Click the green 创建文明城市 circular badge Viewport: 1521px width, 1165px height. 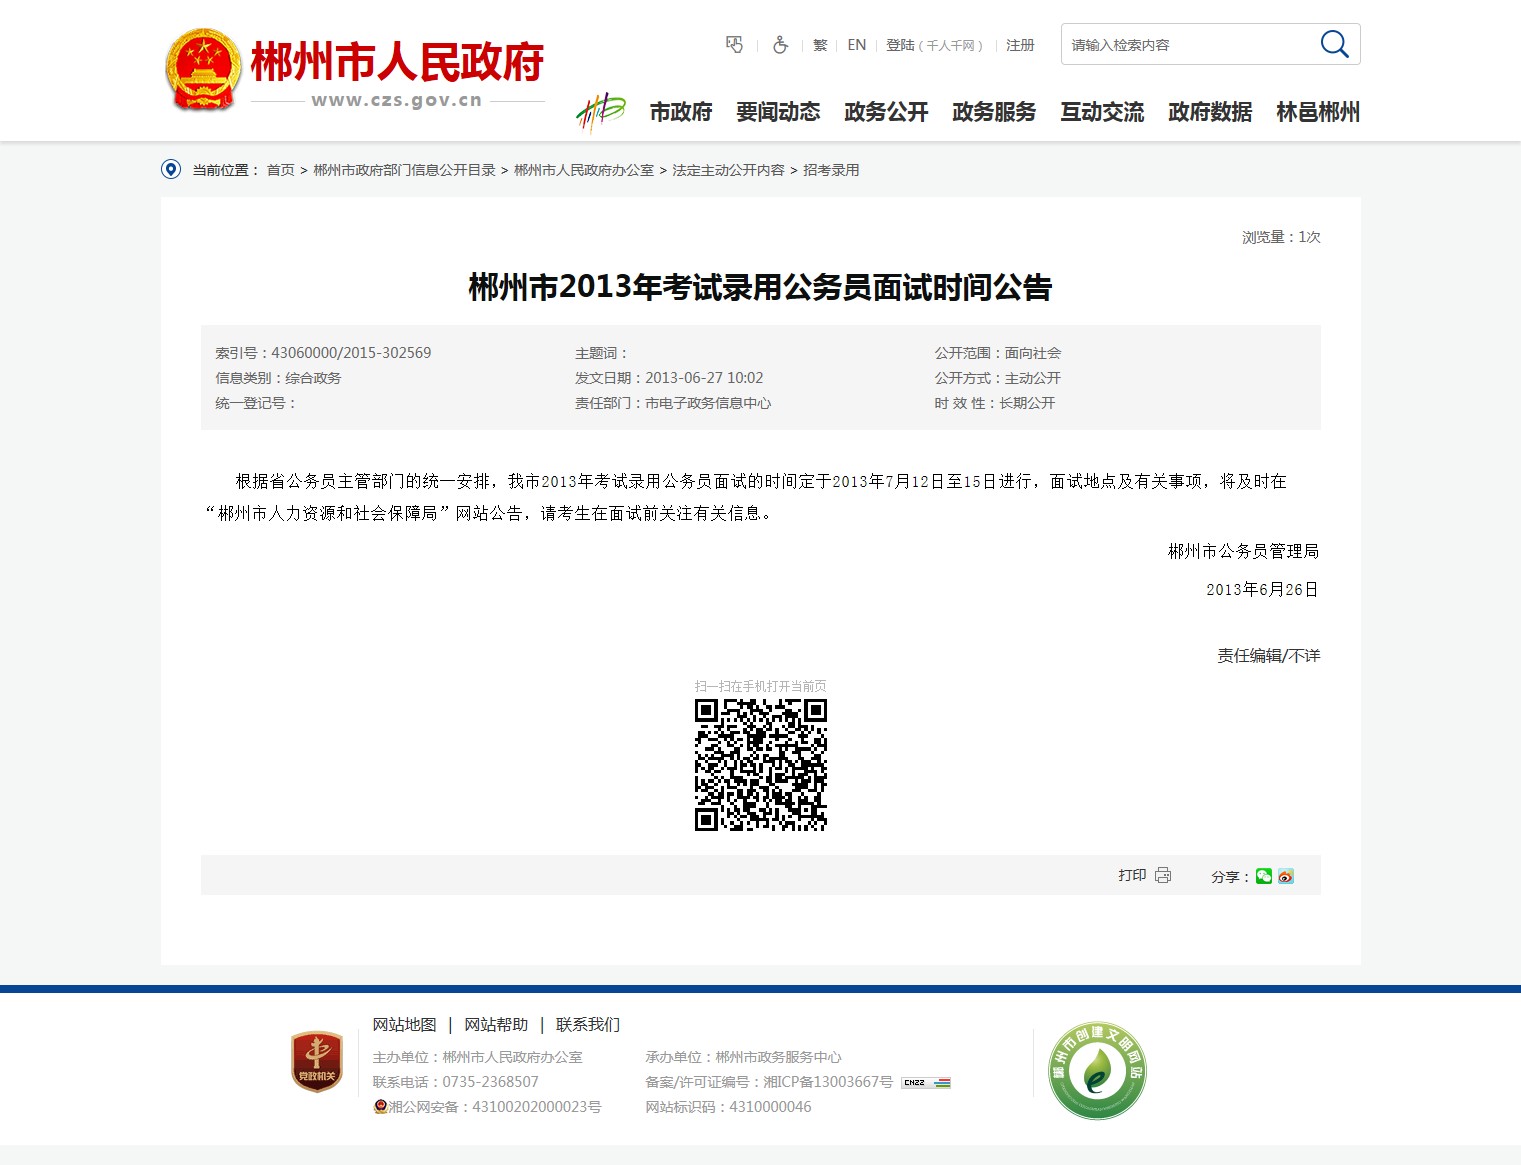[1097, 1071]
